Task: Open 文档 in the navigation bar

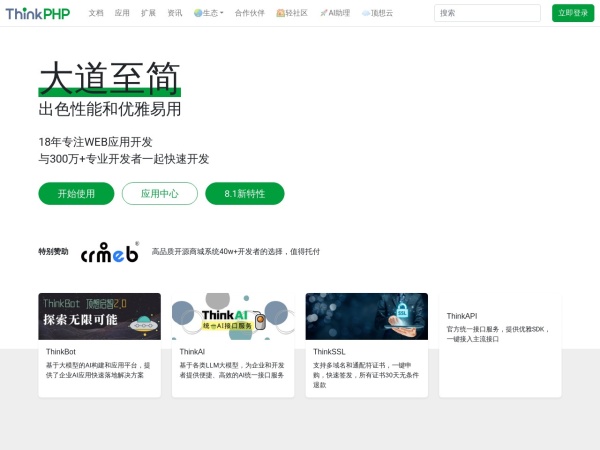Action: (96, 14)
